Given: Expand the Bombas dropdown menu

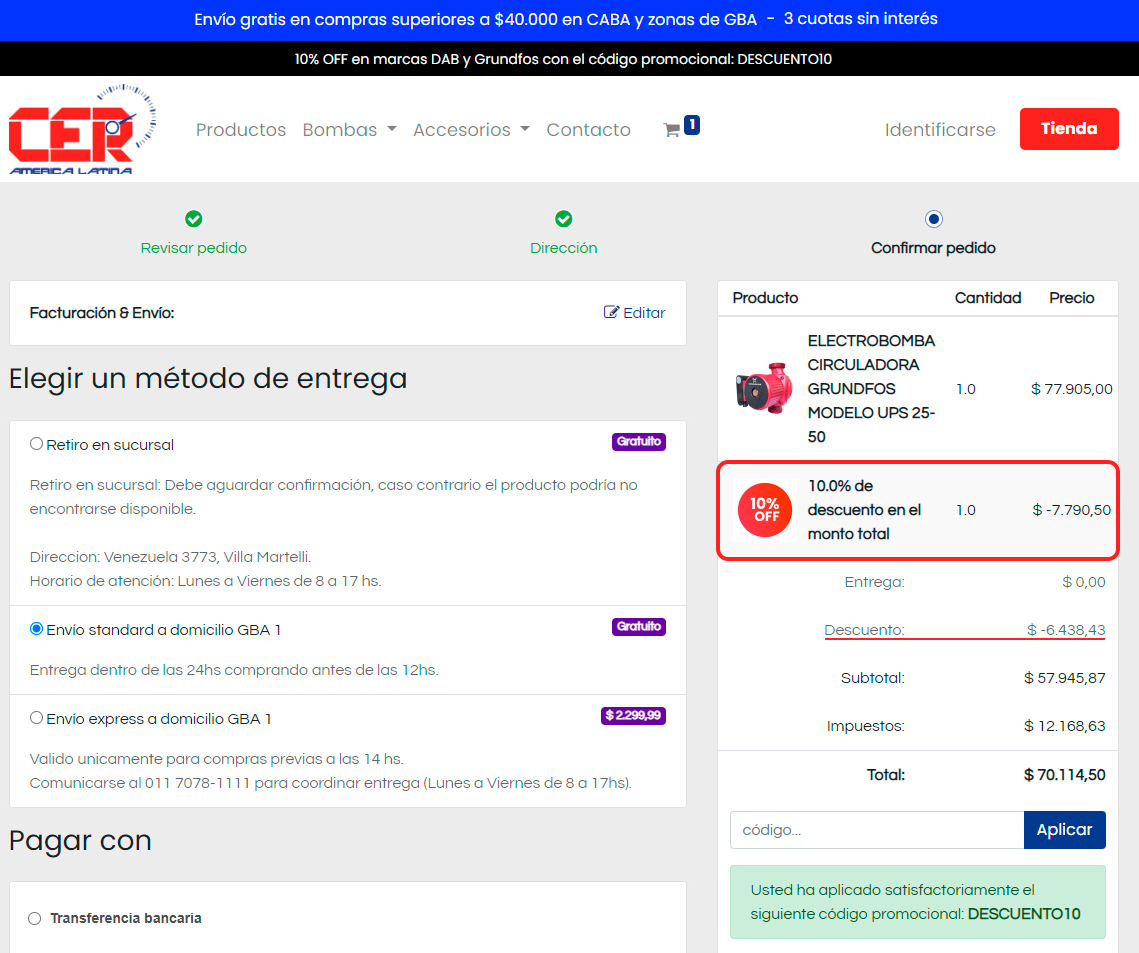Looking at the screenshot, I should click(x=349, y=129).
